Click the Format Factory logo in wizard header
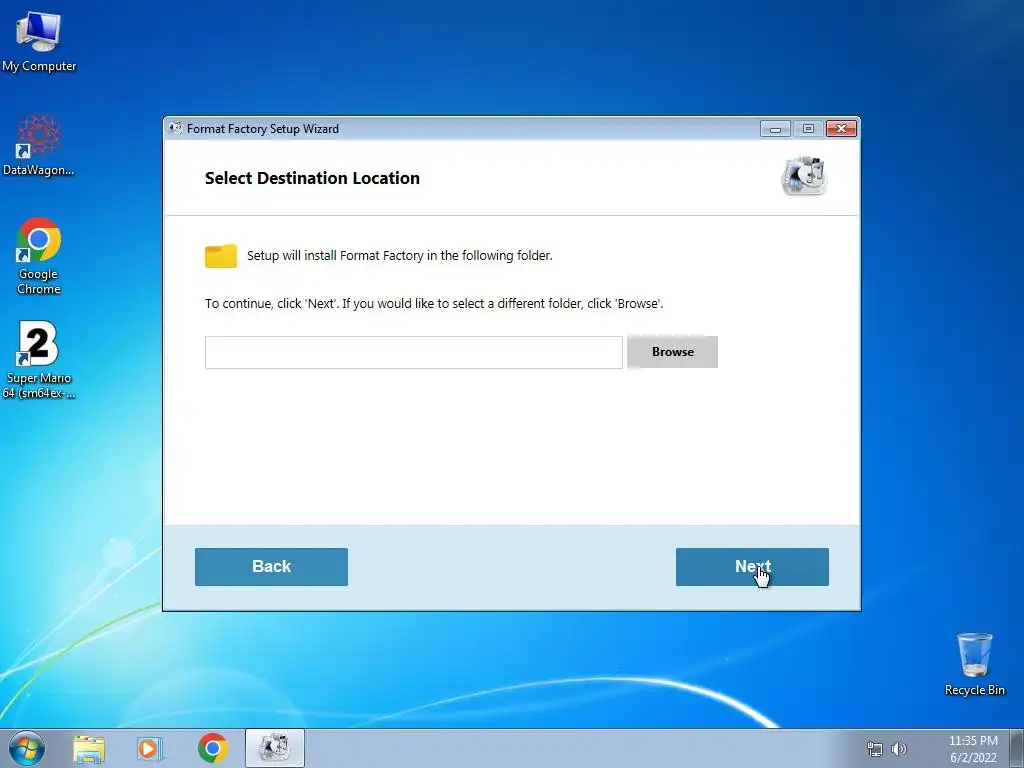Image resolution: width=1024 pixels, height=768 pixels. 804,176
